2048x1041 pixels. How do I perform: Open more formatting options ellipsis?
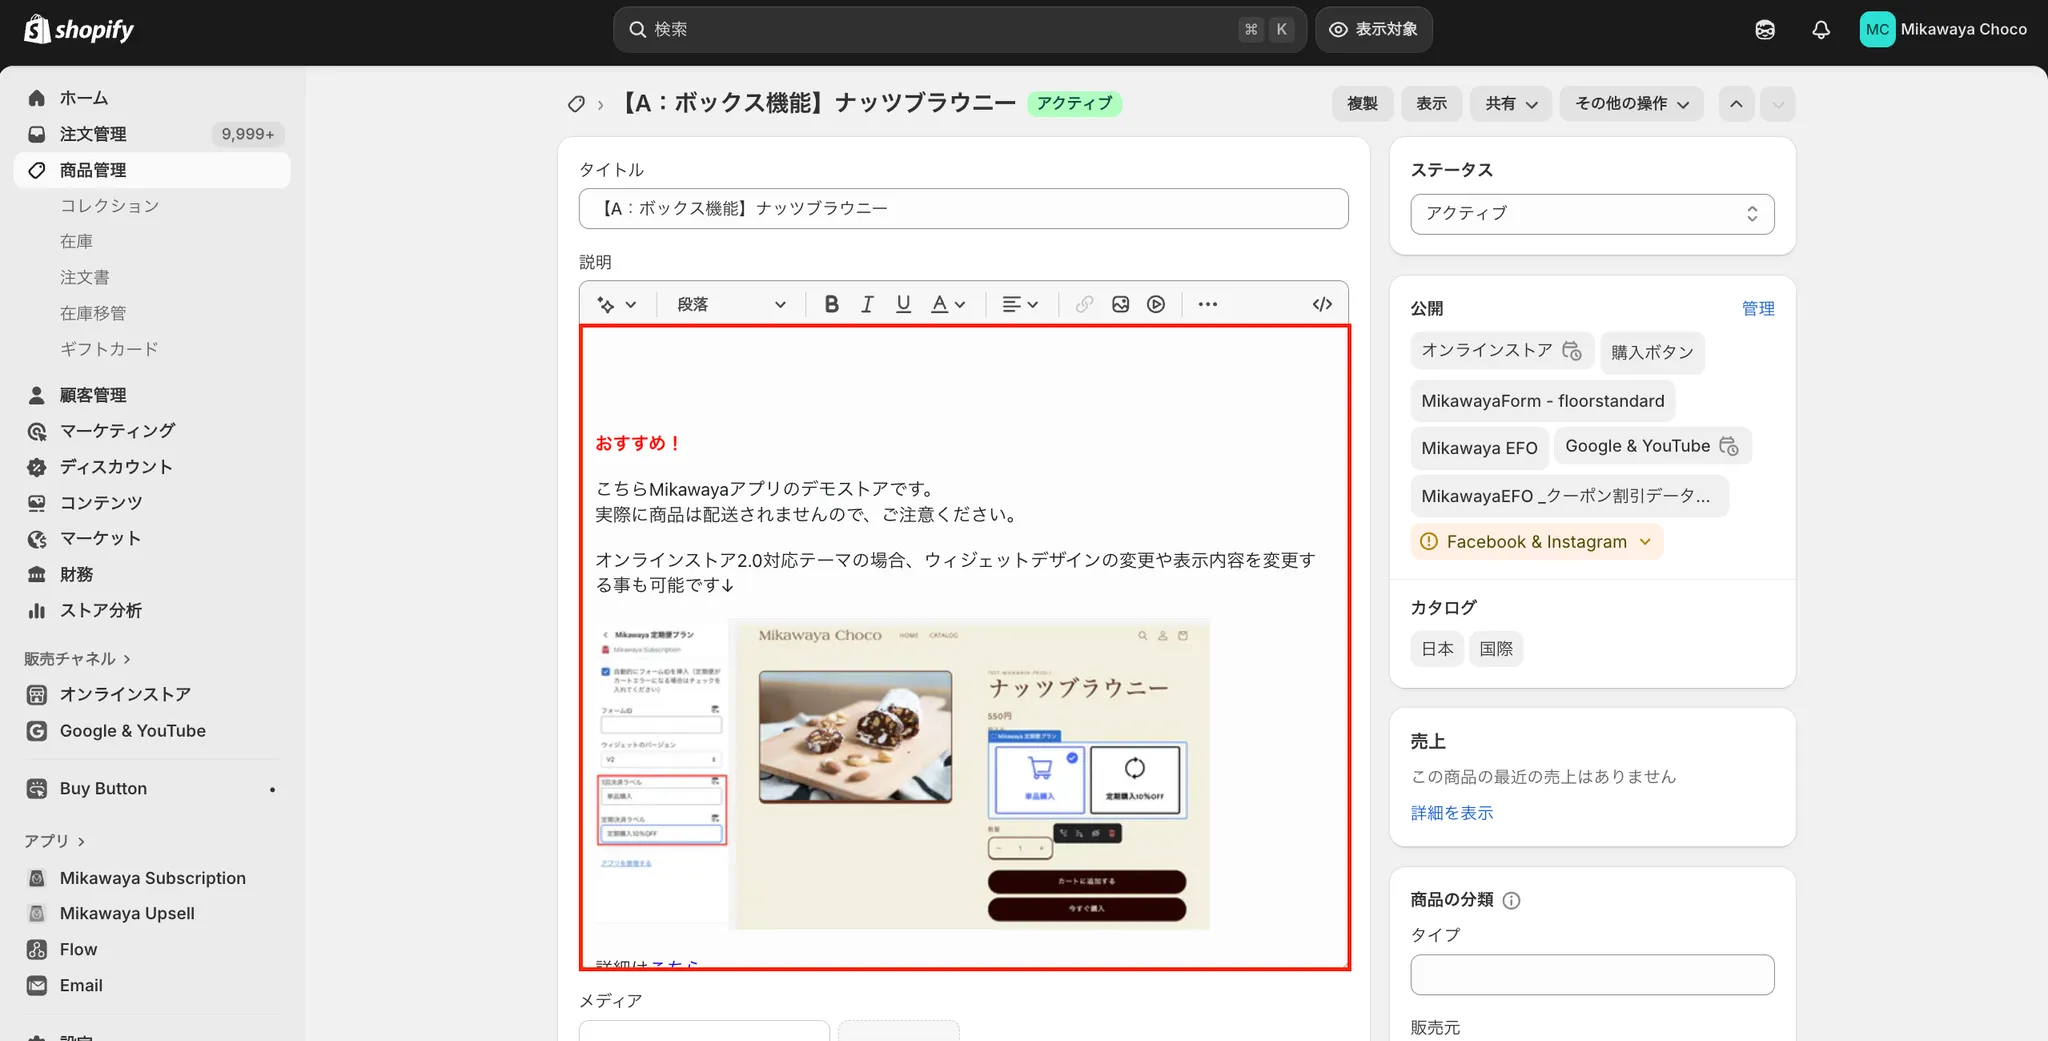click(x=1208, y=304)
